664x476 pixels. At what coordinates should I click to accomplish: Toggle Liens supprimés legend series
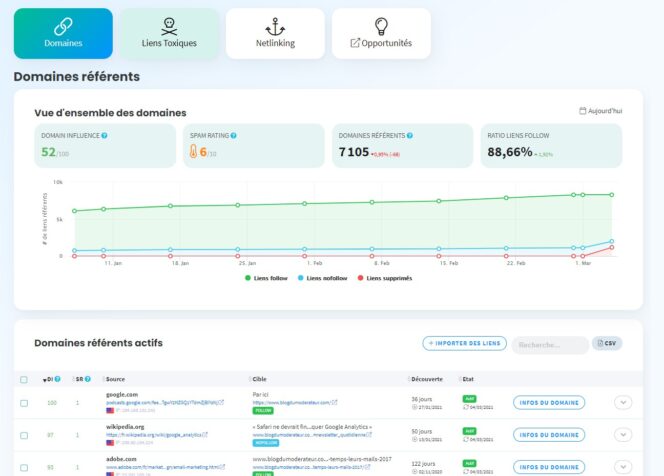(385, 278)
